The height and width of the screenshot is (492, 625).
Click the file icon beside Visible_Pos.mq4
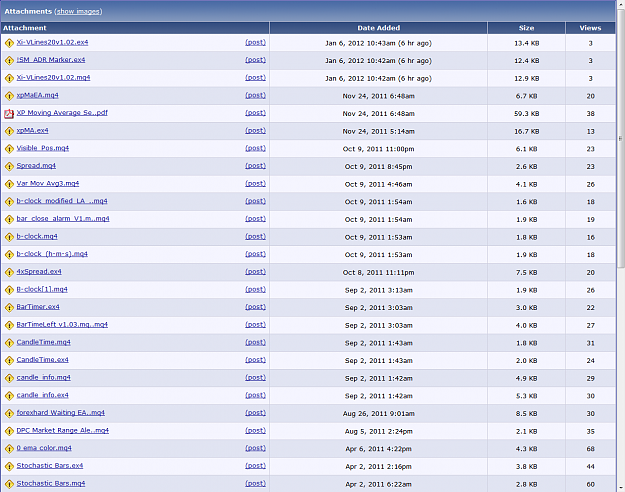(x=9, y=149)
